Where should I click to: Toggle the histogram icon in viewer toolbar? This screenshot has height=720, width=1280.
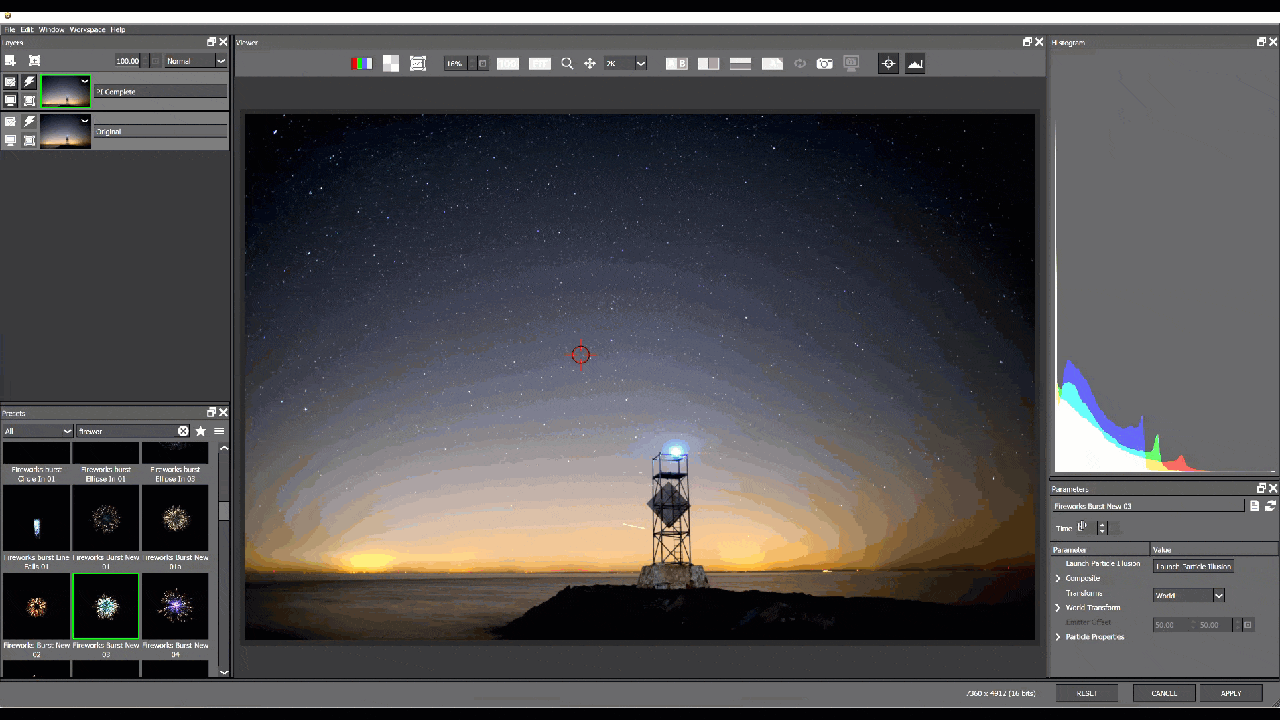tap(915, 63)
